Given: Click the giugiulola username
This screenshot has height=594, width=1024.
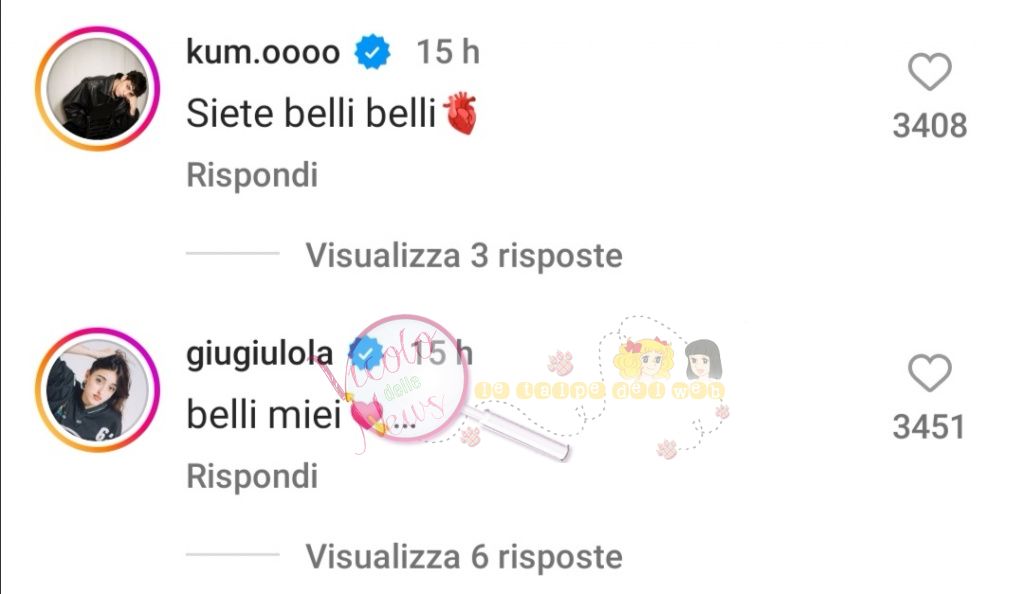Looking at the screenshot, I should pos(259,354).
